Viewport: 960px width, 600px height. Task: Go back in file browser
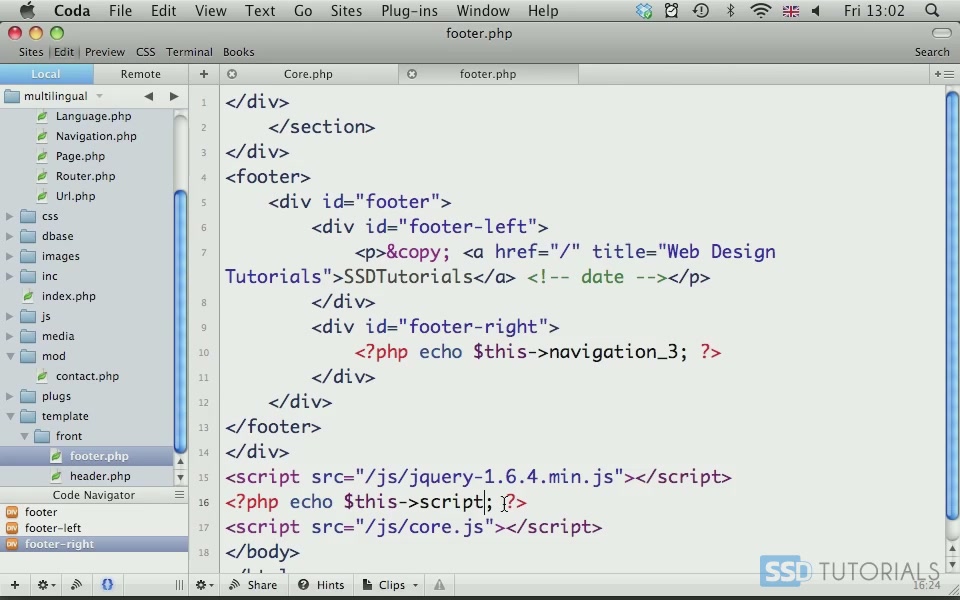coord(148,96)
